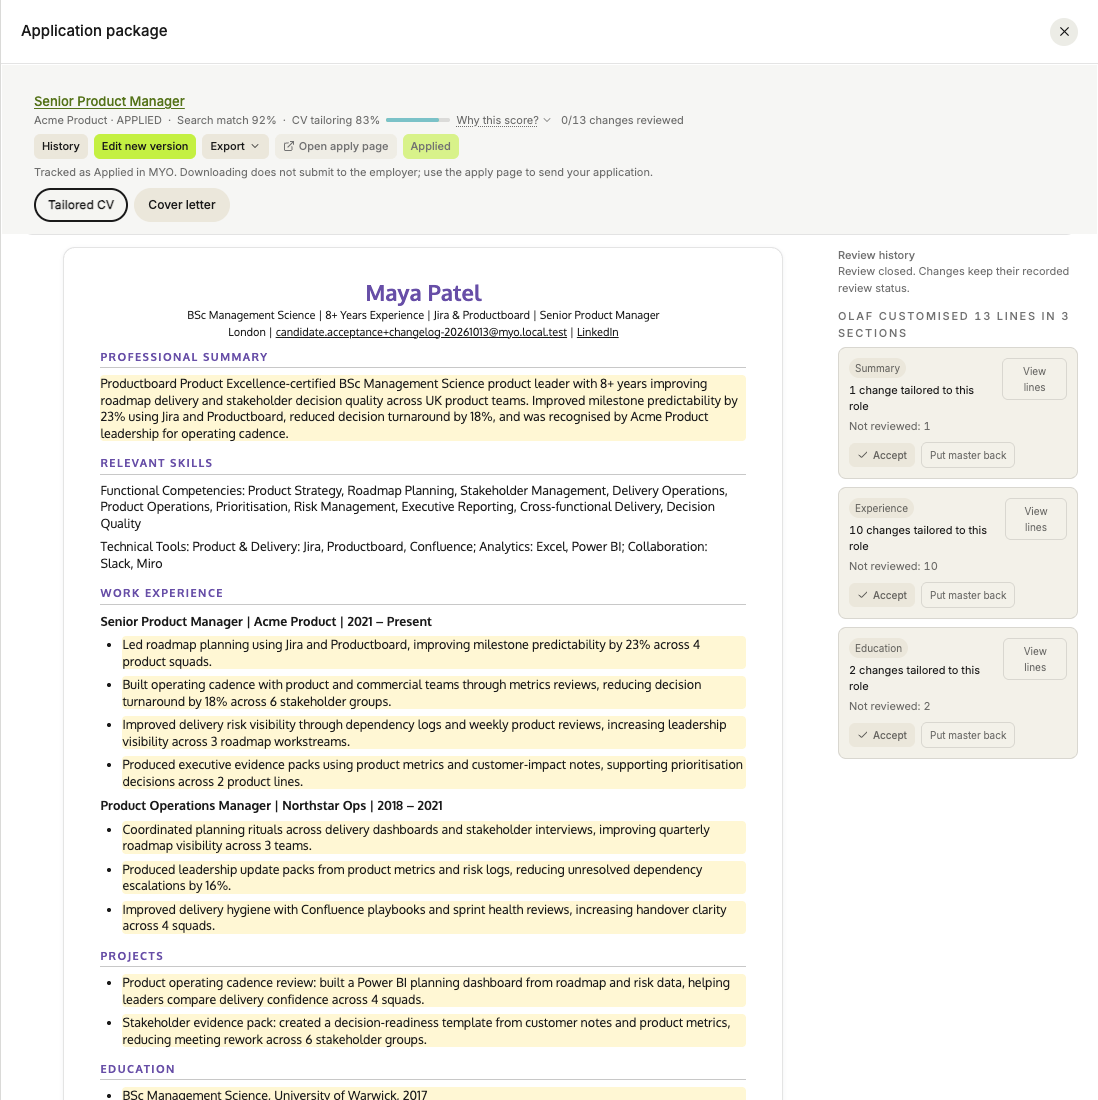This screenshot has width=1098, height=1100.
Task: Click the Stakeholder evidence pack project bullet
Action: pyautogui.click(x=434, y=1031)
